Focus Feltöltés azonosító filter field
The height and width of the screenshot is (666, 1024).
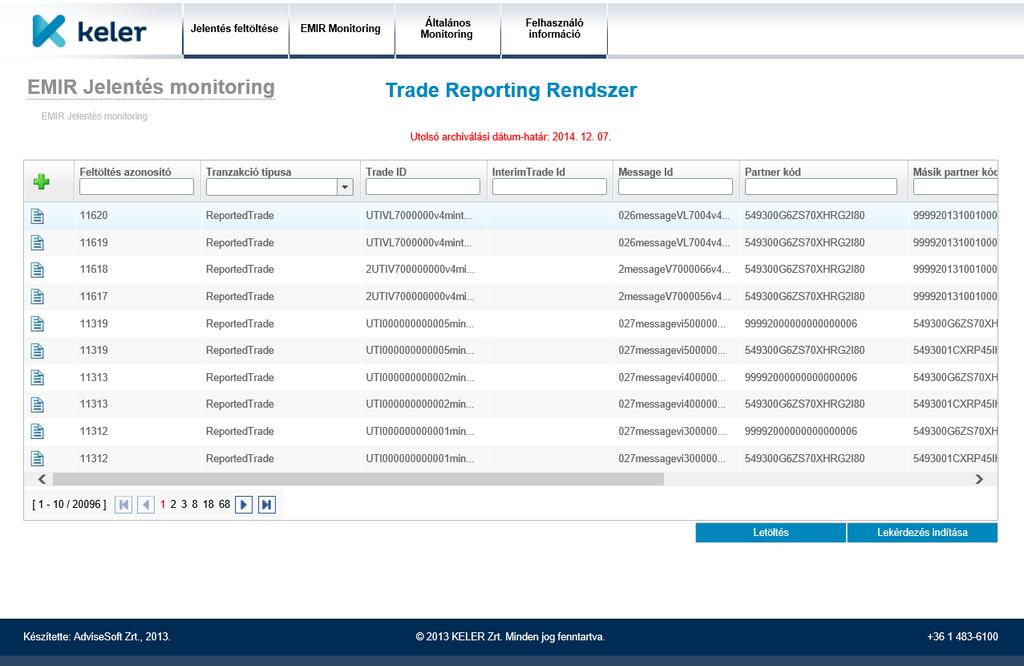136,187
